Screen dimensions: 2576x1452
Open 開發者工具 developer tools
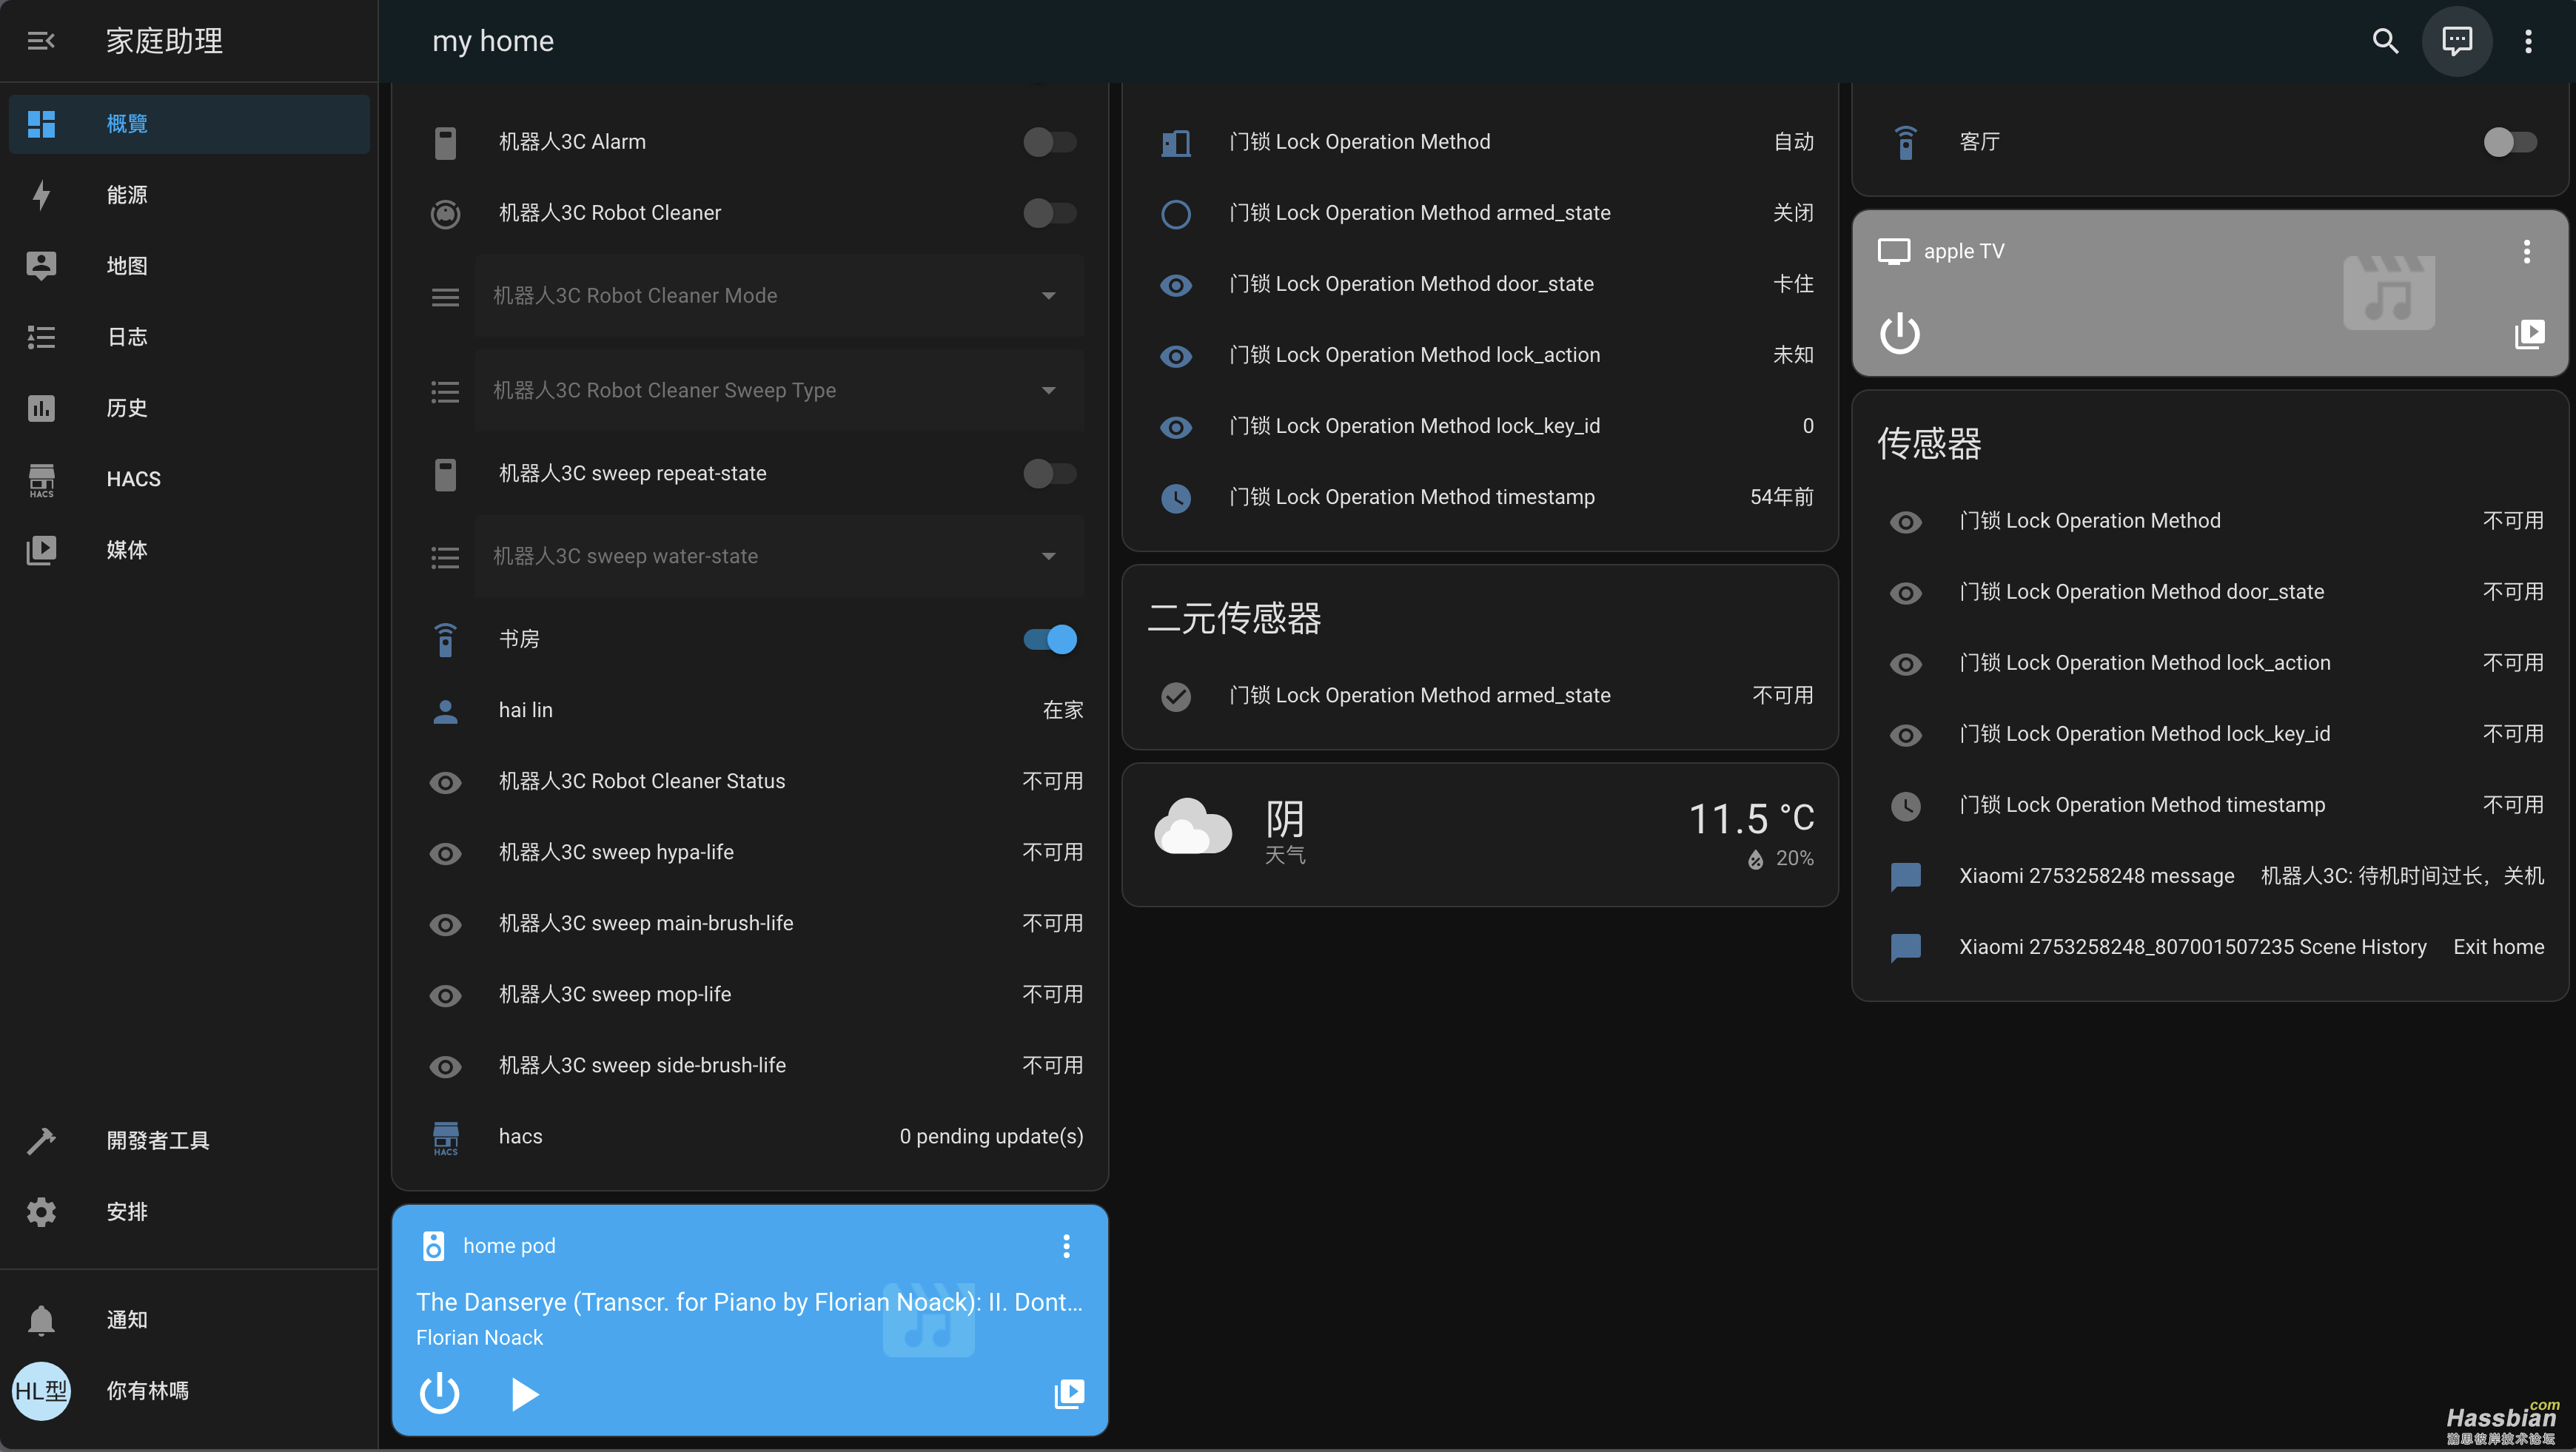[189, 1141]
